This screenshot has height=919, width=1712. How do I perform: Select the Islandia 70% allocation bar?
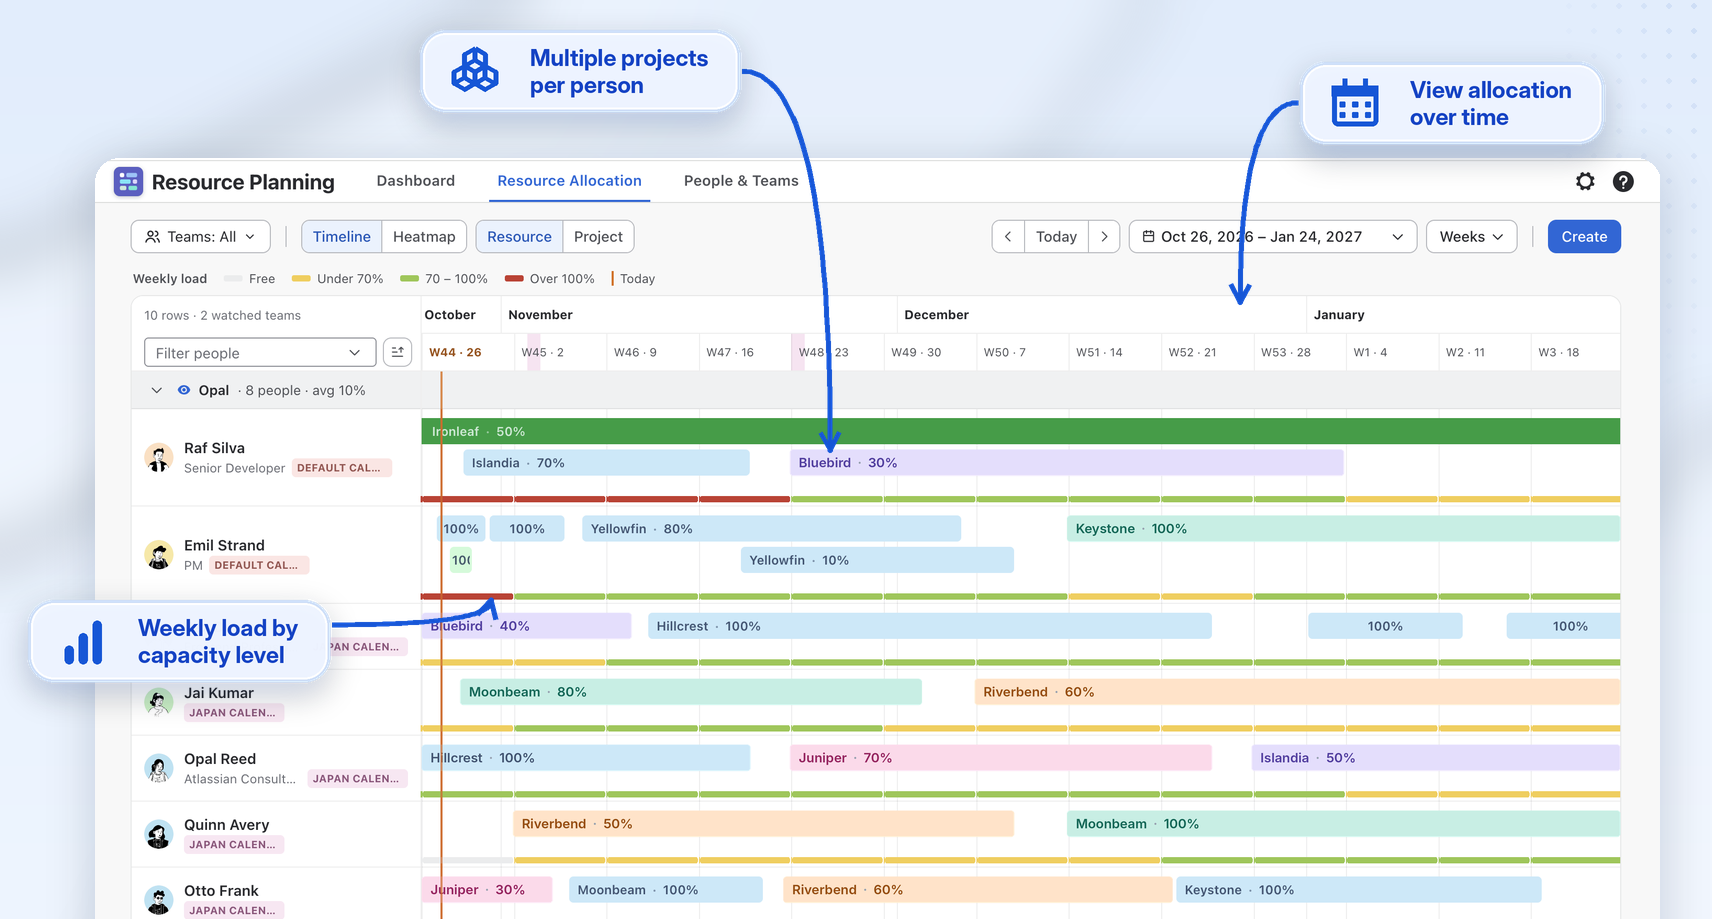pos(606,462)
